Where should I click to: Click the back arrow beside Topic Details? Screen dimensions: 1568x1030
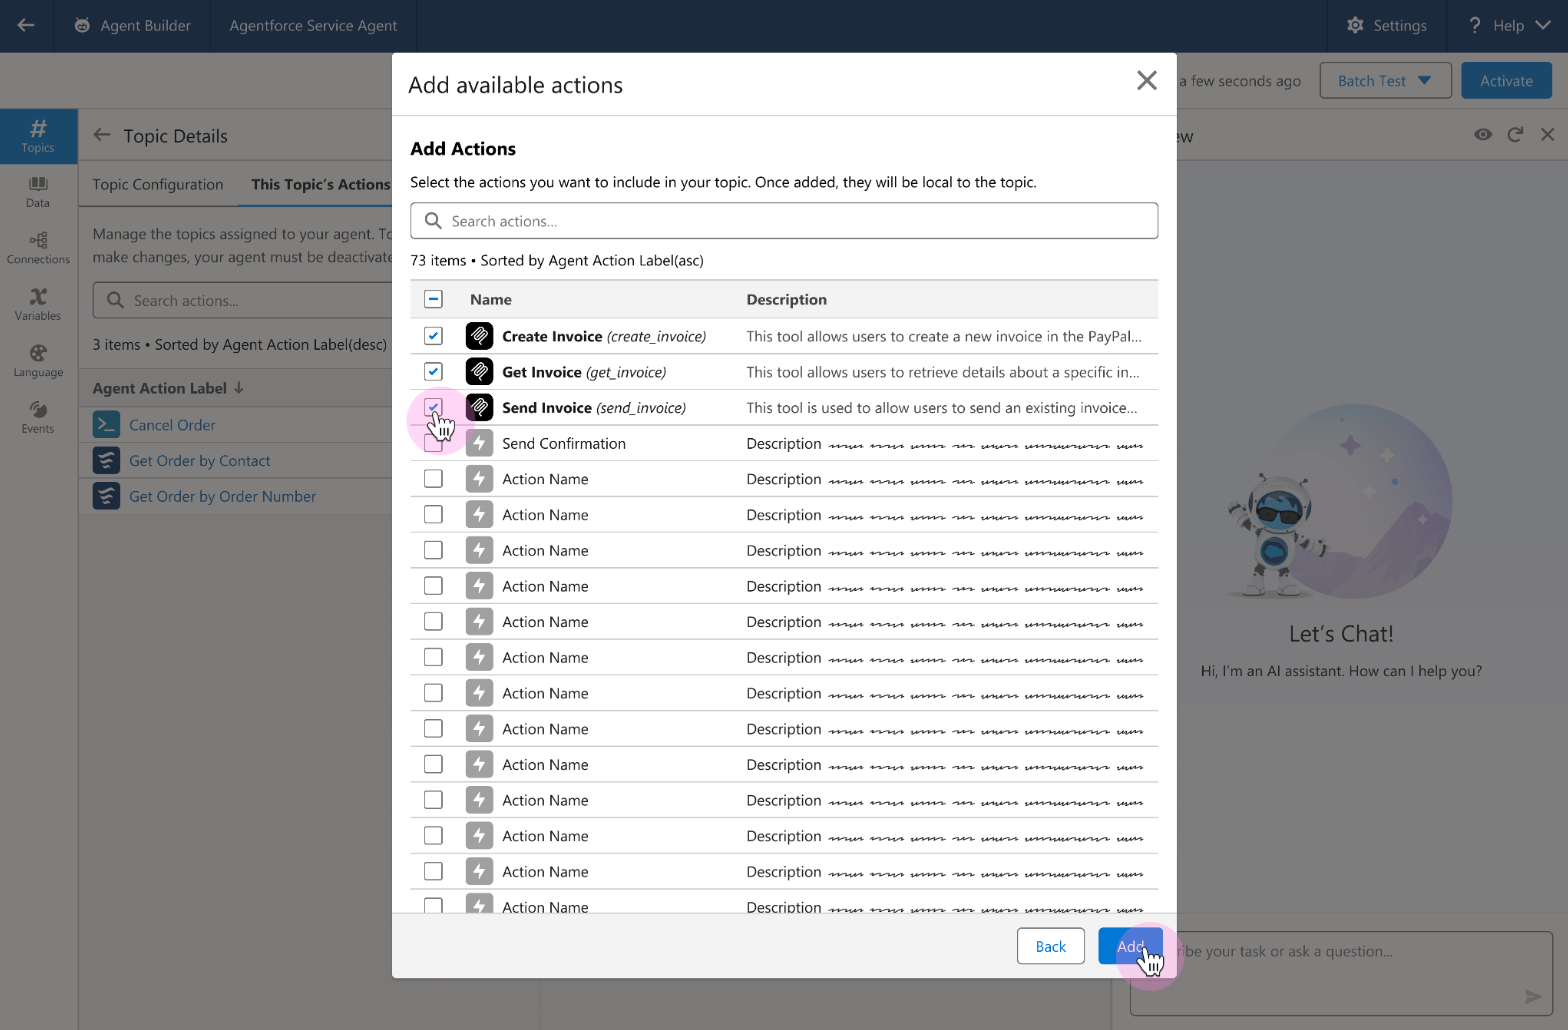click(x=102, y=135)
